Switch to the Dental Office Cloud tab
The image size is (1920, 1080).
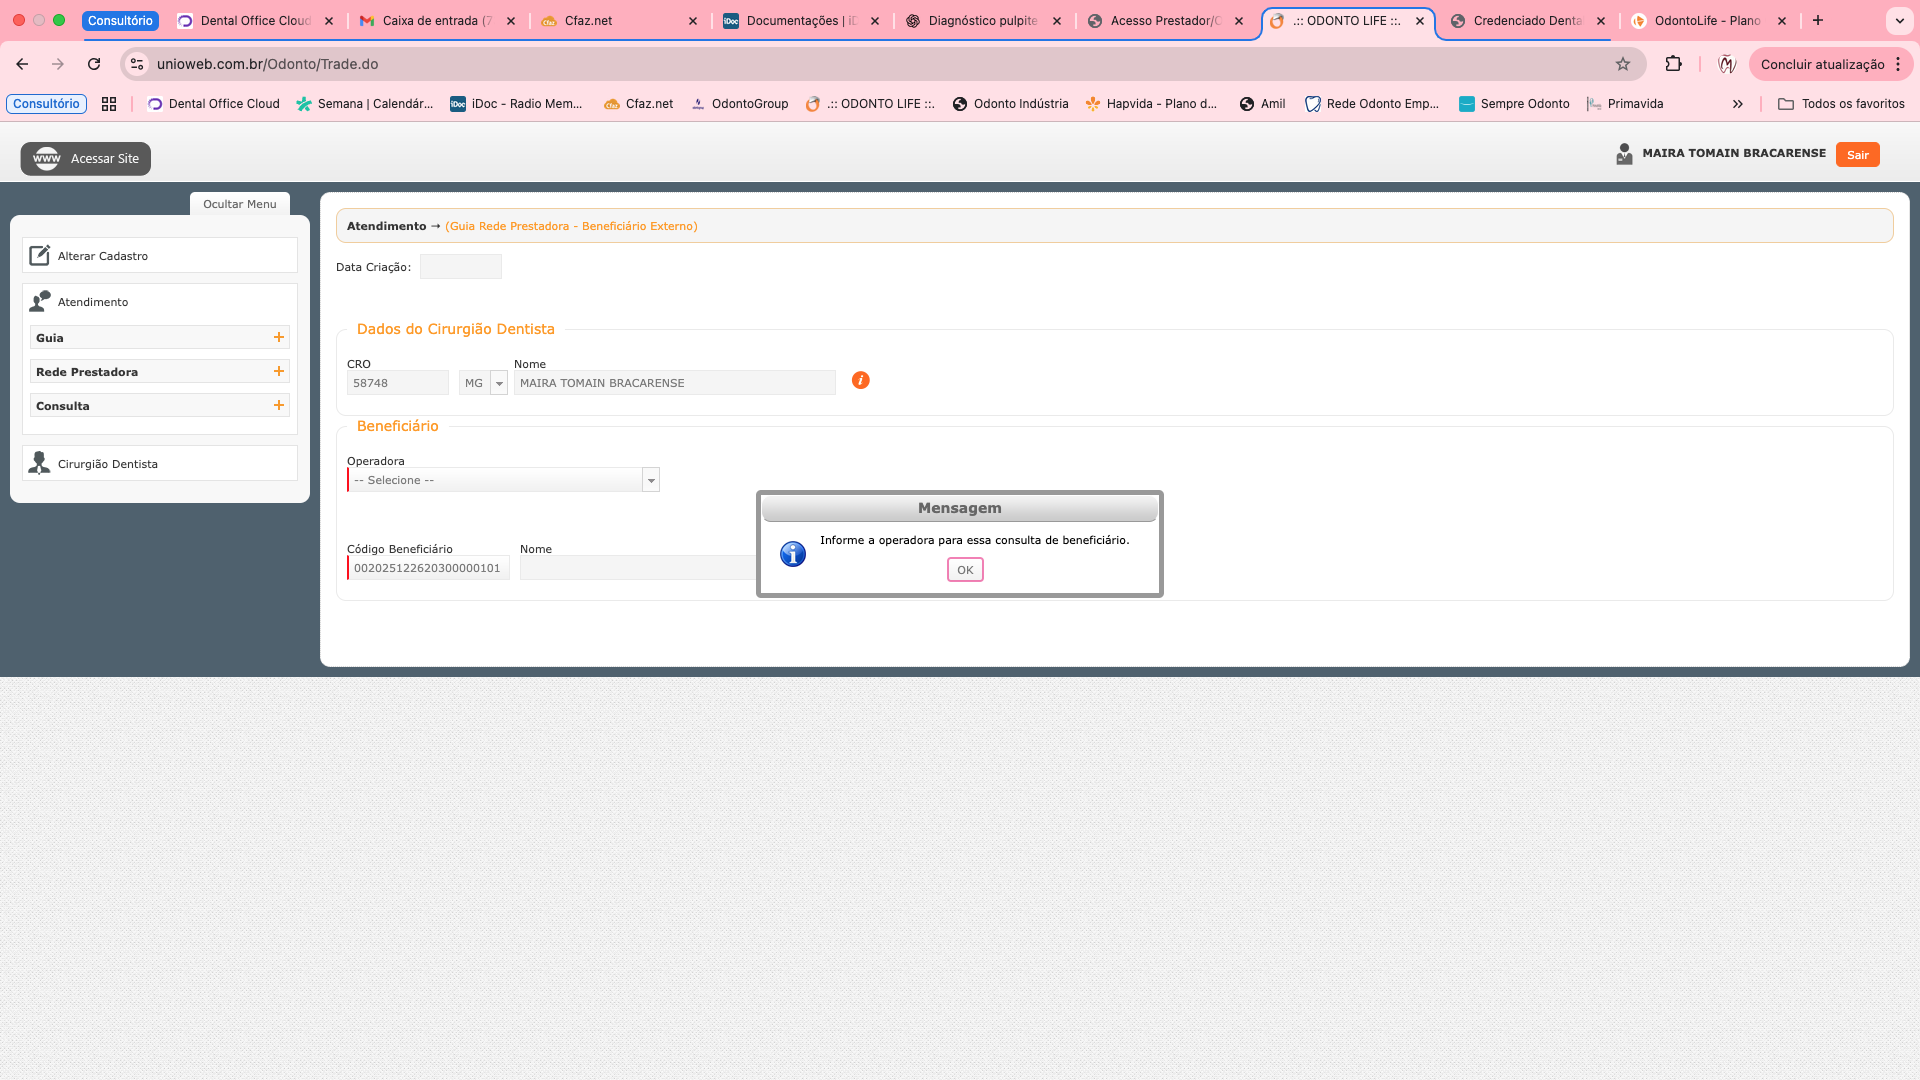point(255,21)
